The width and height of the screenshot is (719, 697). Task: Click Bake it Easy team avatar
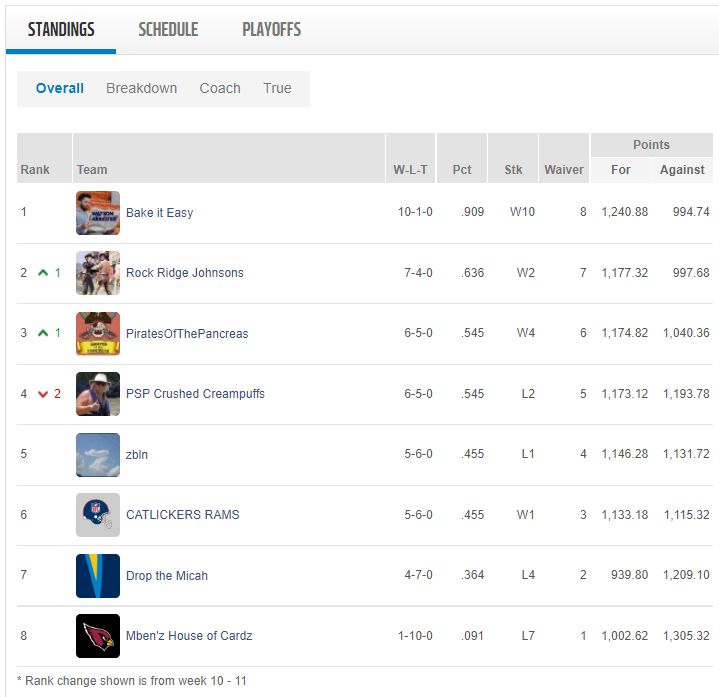click(x=98, y=213)
